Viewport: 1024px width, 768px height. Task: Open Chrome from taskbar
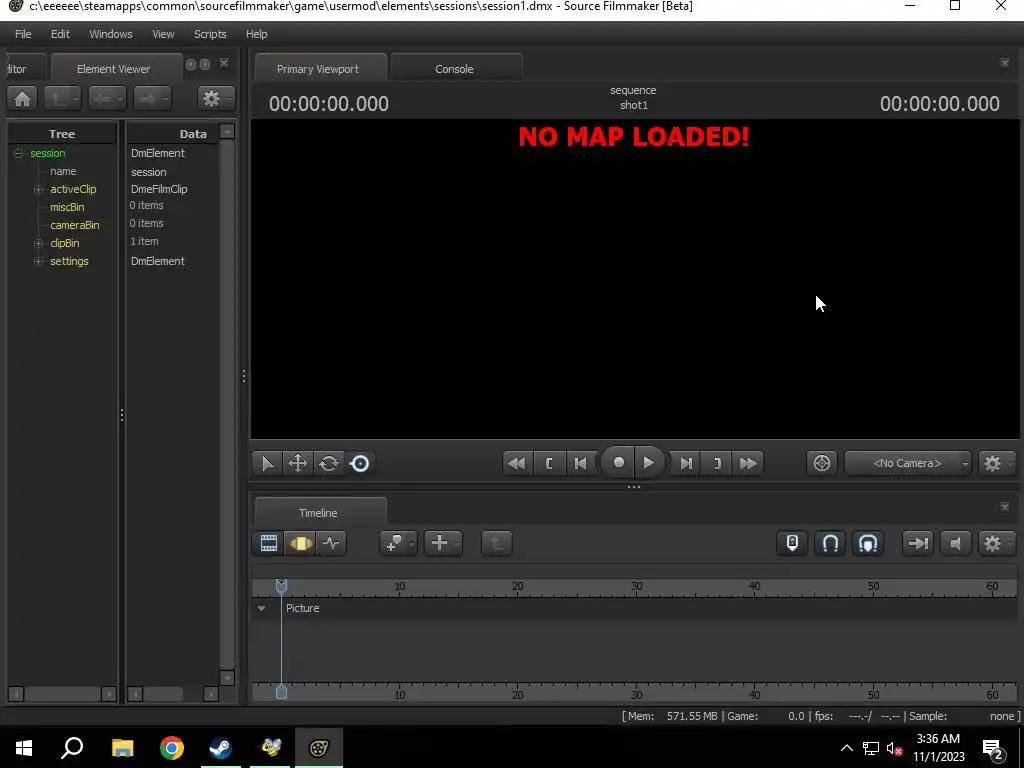[x=172, y=747]
